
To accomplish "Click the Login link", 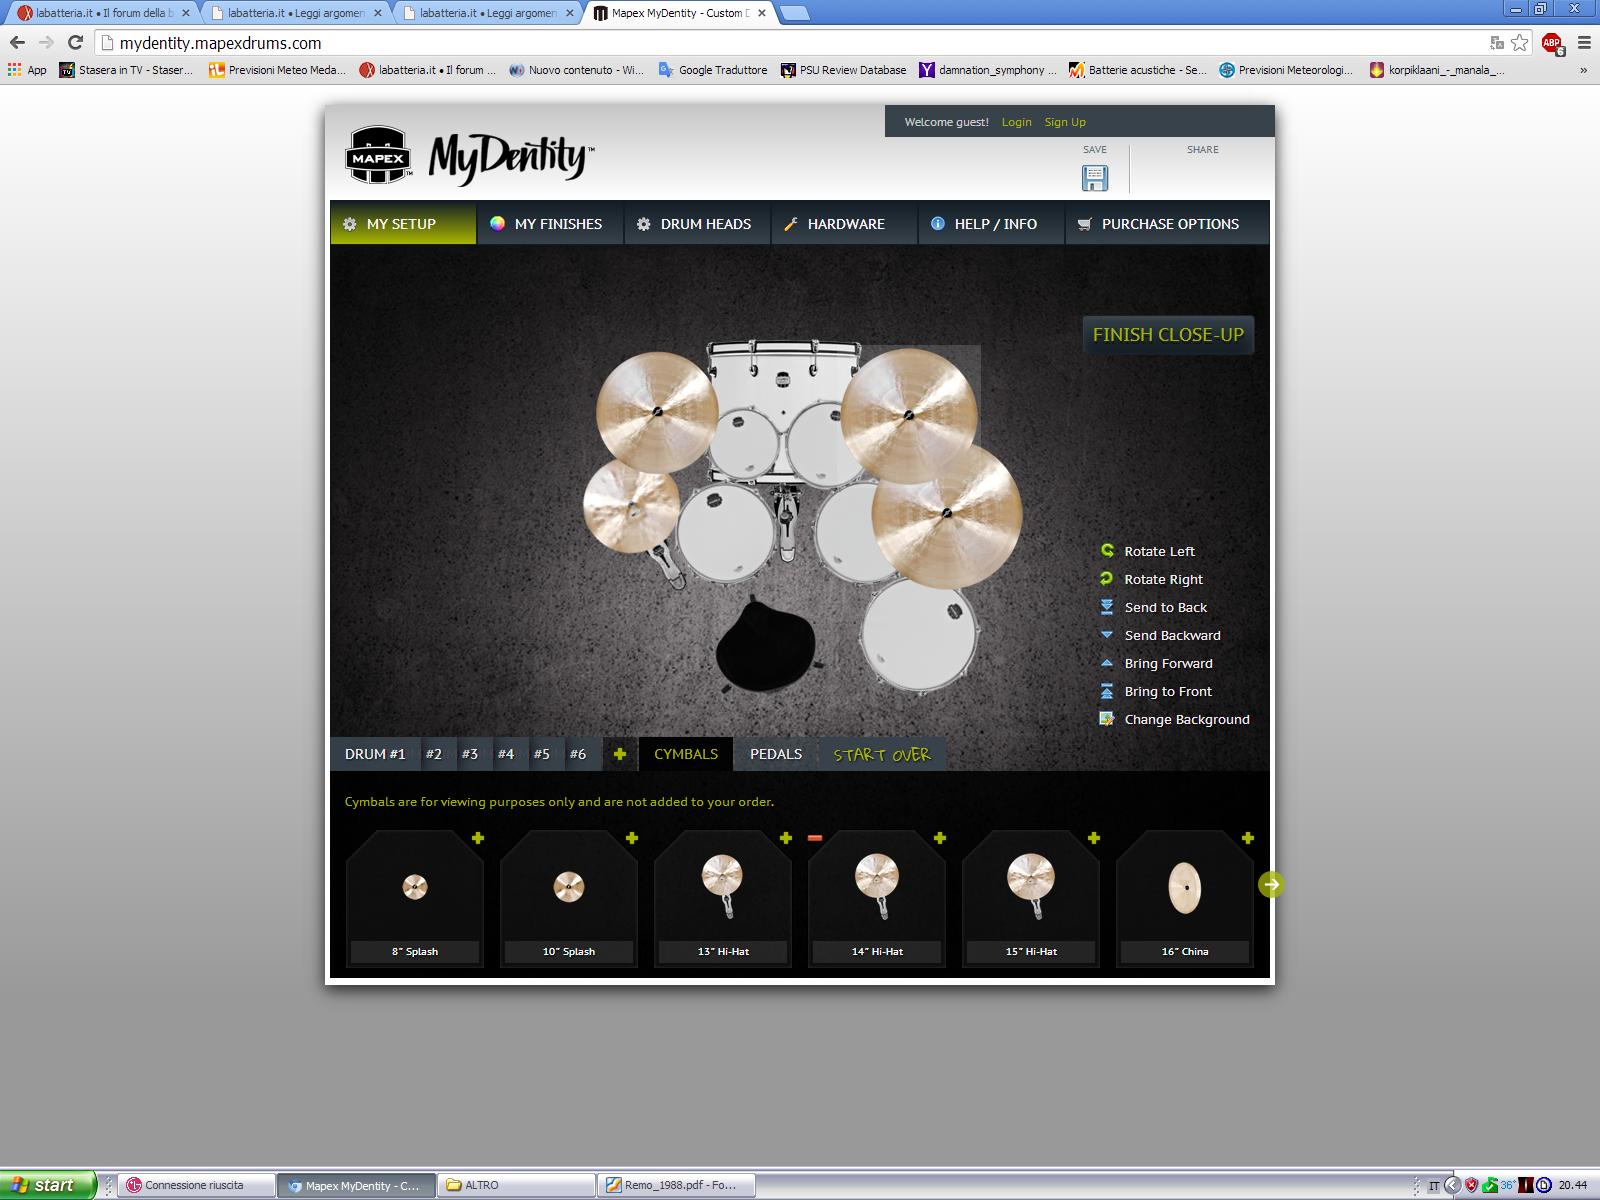I will tap(1016, 122).
